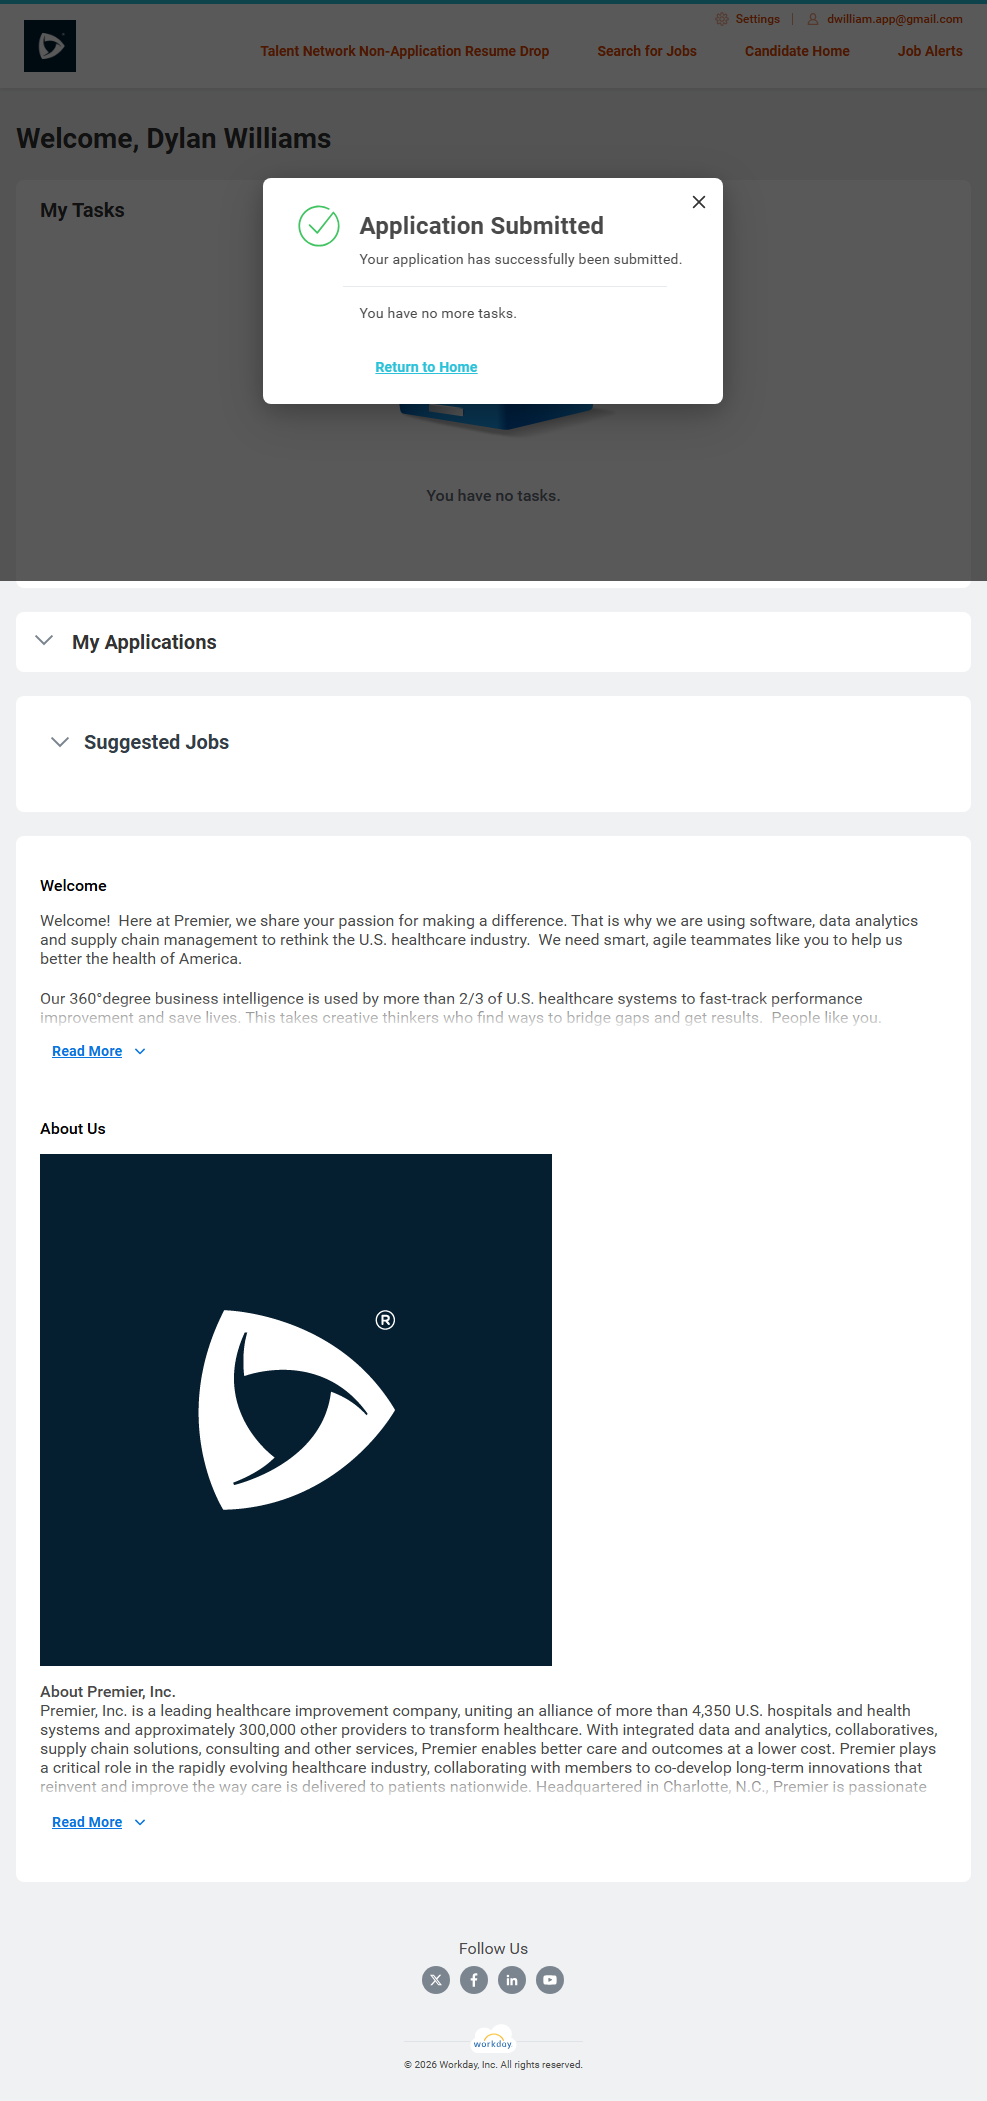The width and height of the screenshot is (987, 2101).
Task: Click the Workday logo in footer
Action: pyautogui.click(x=493, y=2039)
